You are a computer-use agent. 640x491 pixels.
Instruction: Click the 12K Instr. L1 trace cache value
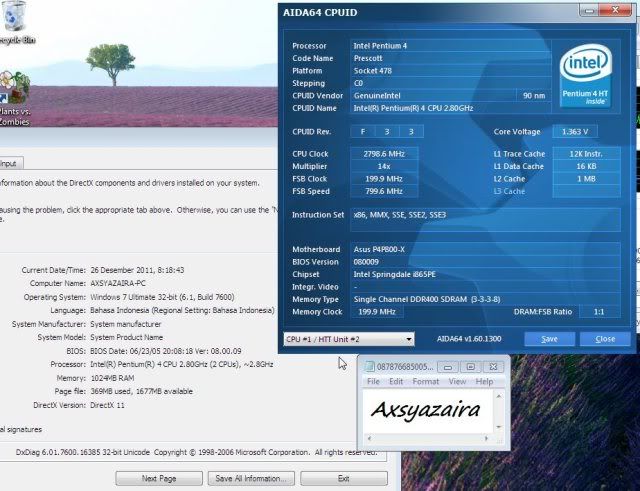click(x=586, y=154)
